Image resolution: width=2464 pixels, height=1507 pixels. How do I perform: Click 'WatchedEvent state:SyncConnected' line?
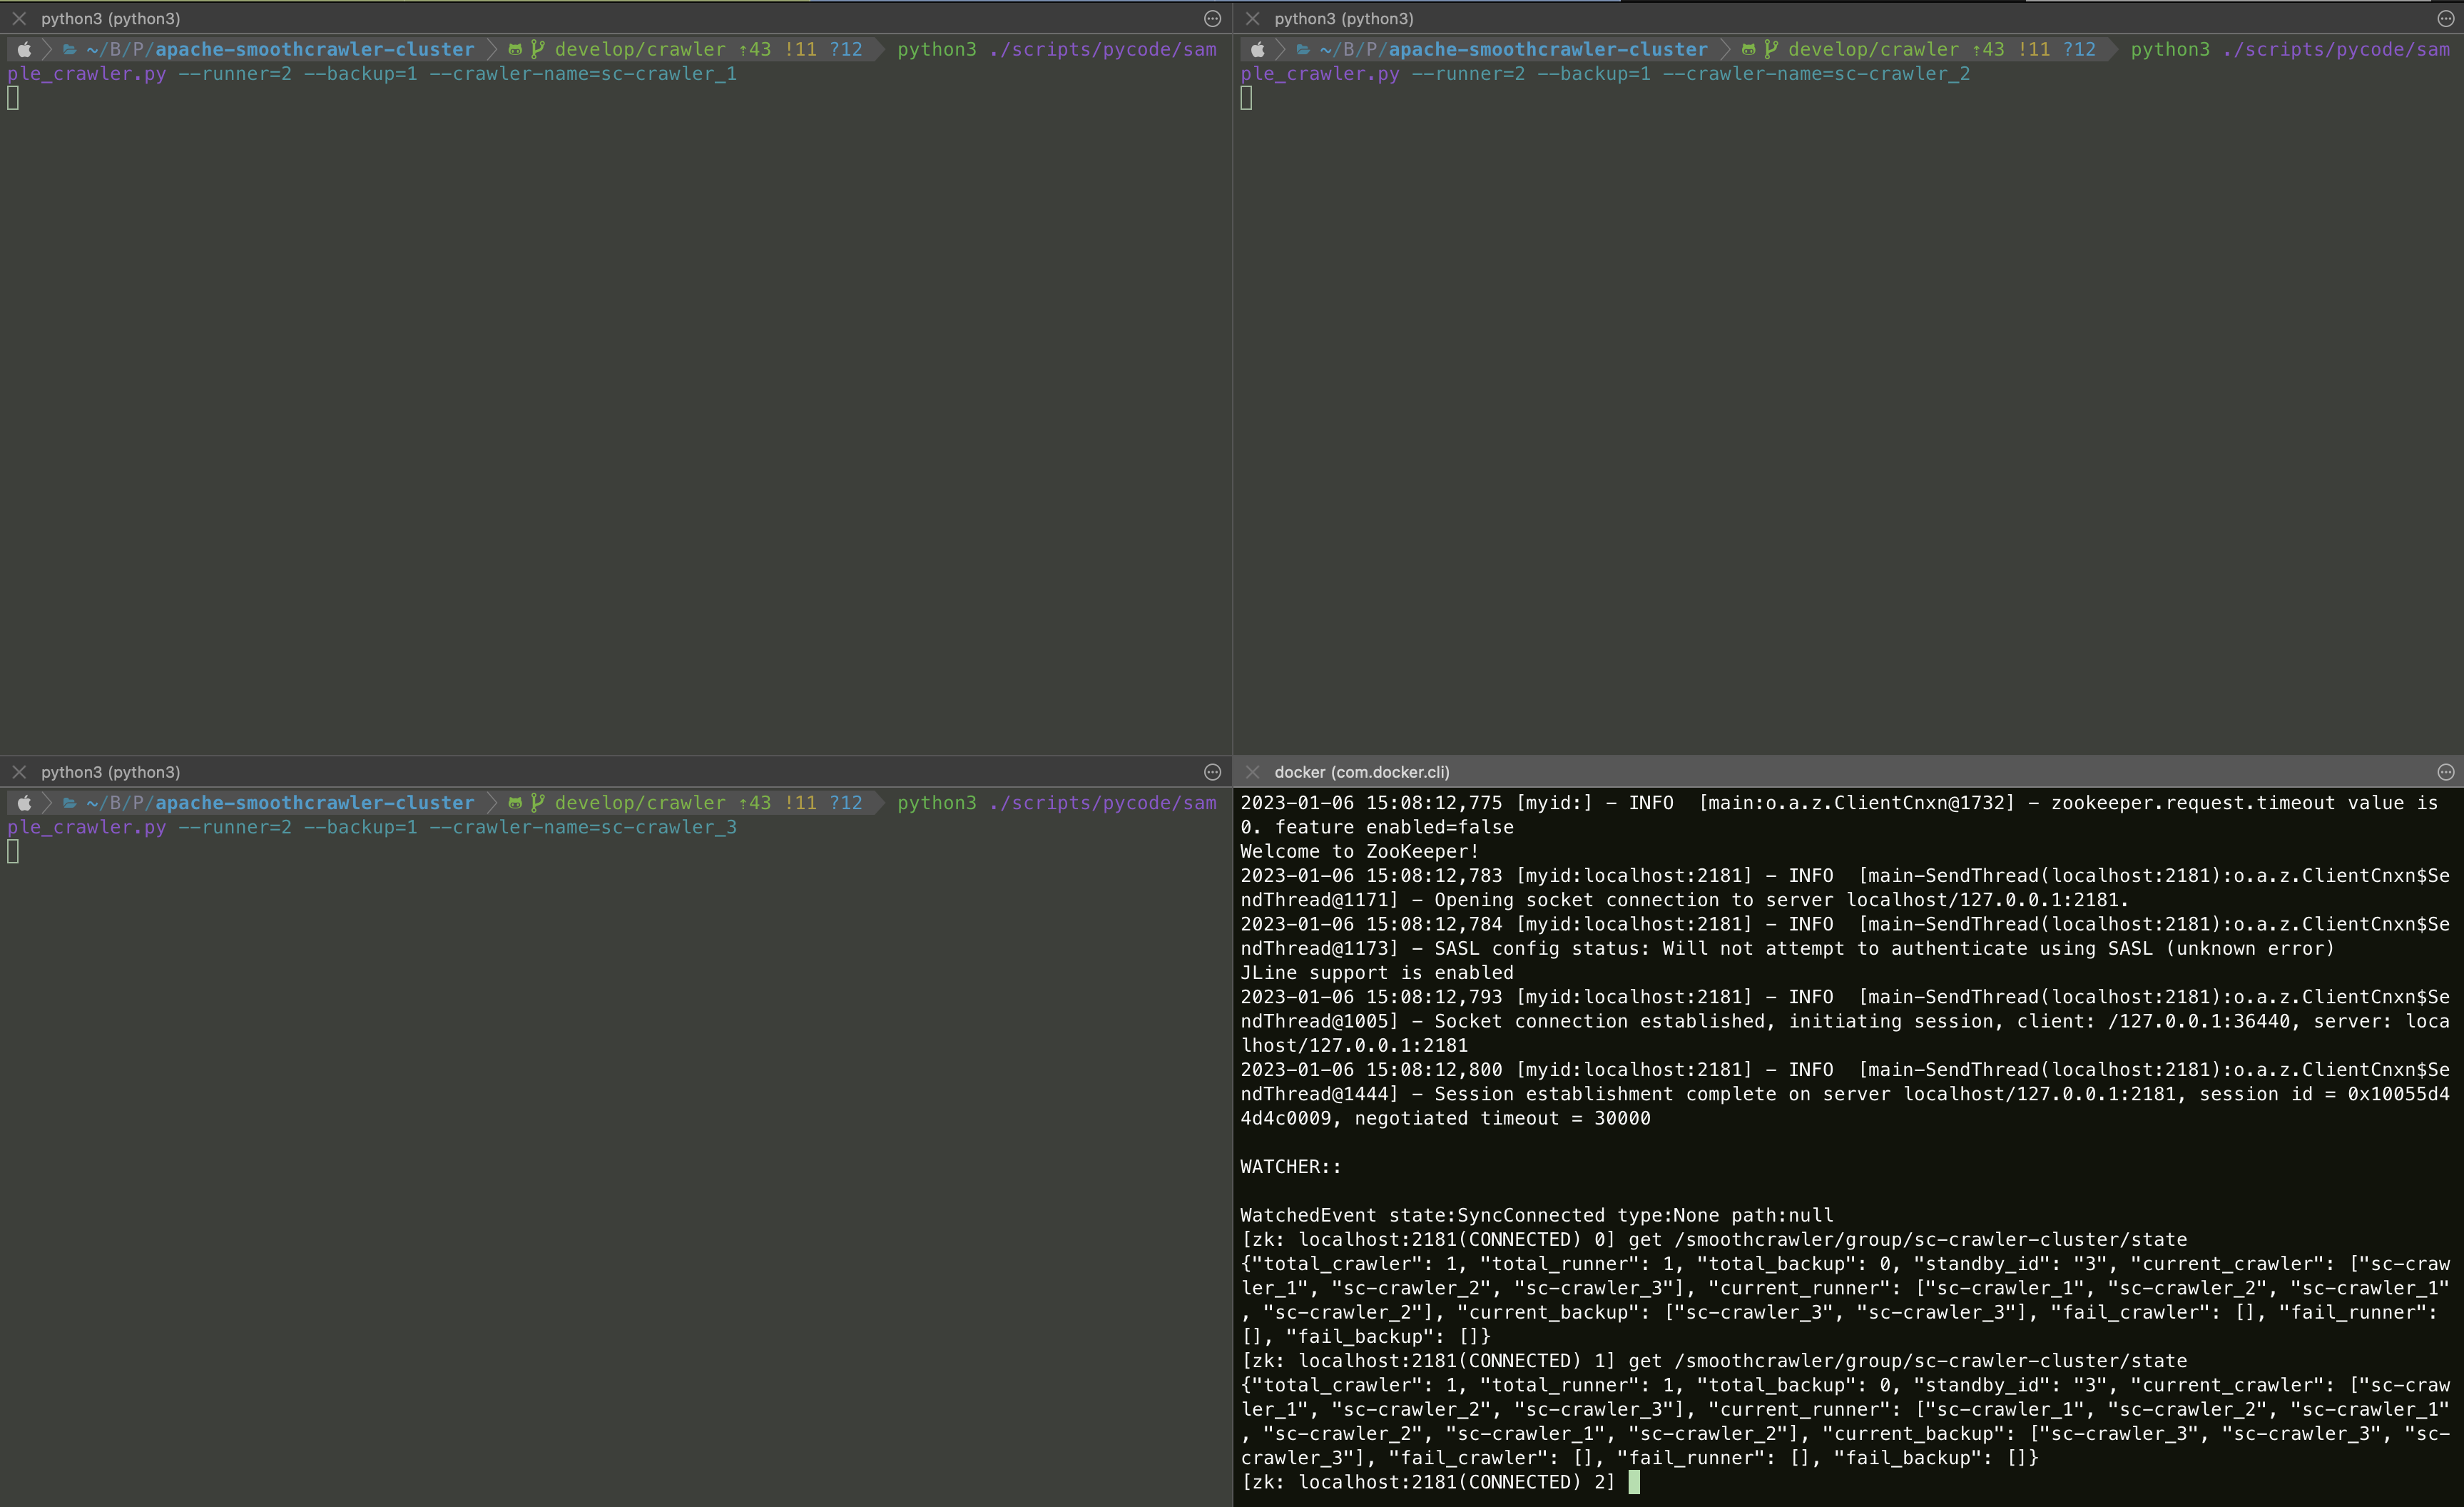[1537, 1216]
